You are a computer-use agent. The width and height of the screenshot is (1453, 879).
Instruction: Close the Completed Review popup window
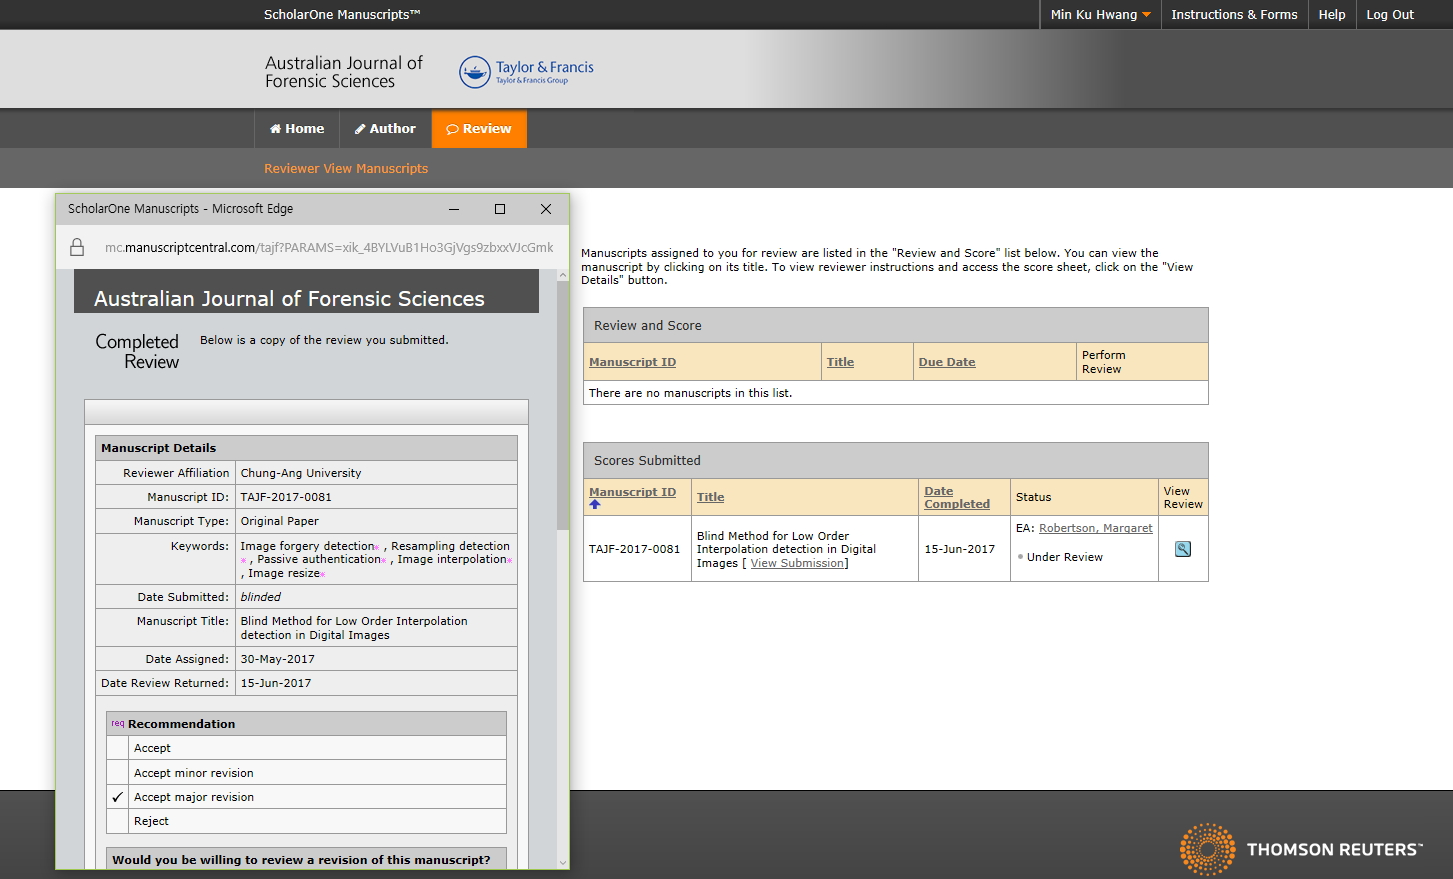tap(546, 209)
